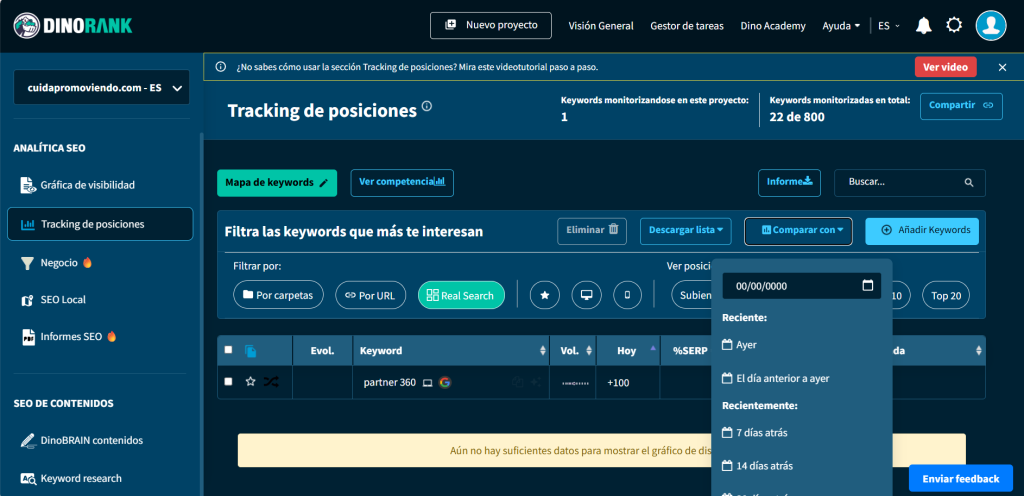
Task: Mark partner 360 keyword as favorite
Action: click(x=250, y=382)
